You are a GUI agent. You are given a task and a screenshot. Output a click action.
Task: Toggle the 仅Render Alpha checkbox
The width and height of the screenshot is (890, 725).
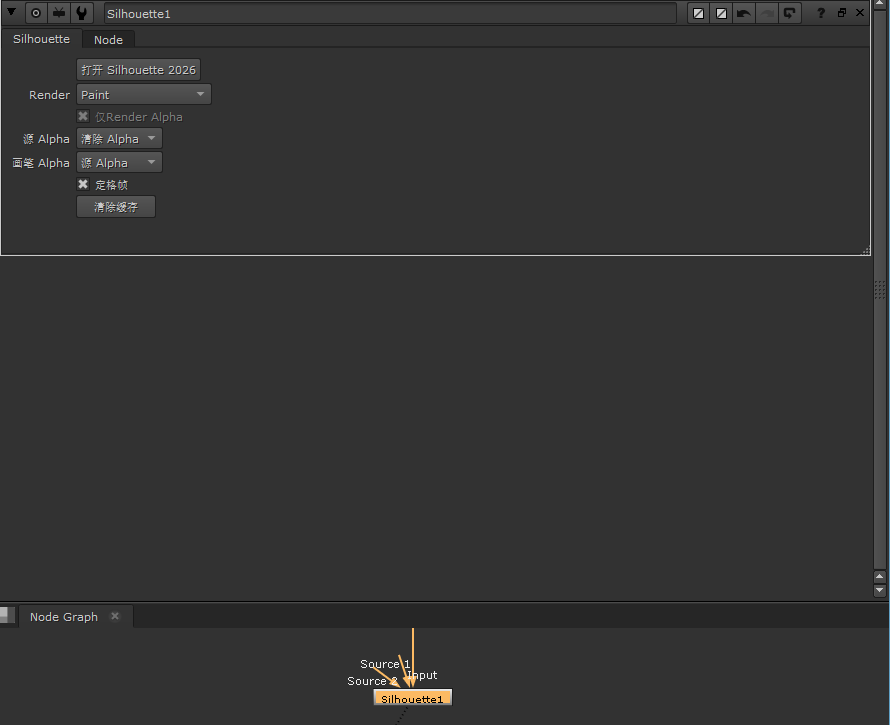pyautogui.click(x=83, y=116)
